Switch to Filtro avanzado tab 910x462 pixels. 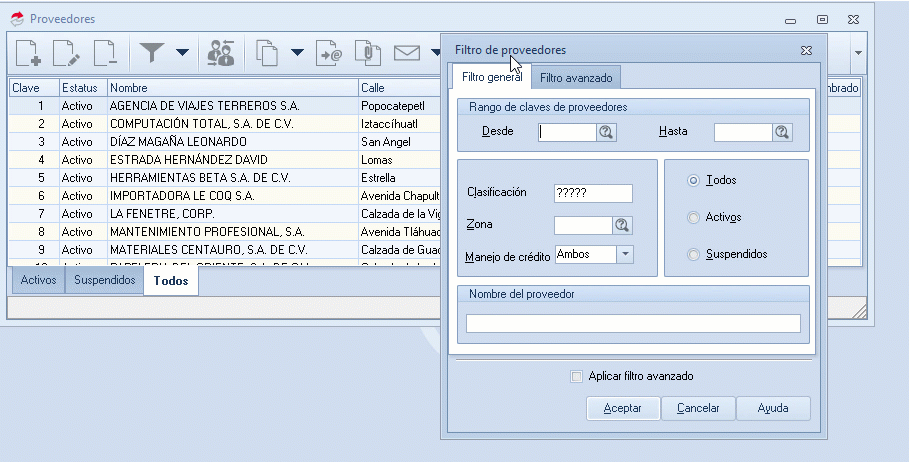tap(576, 78)
